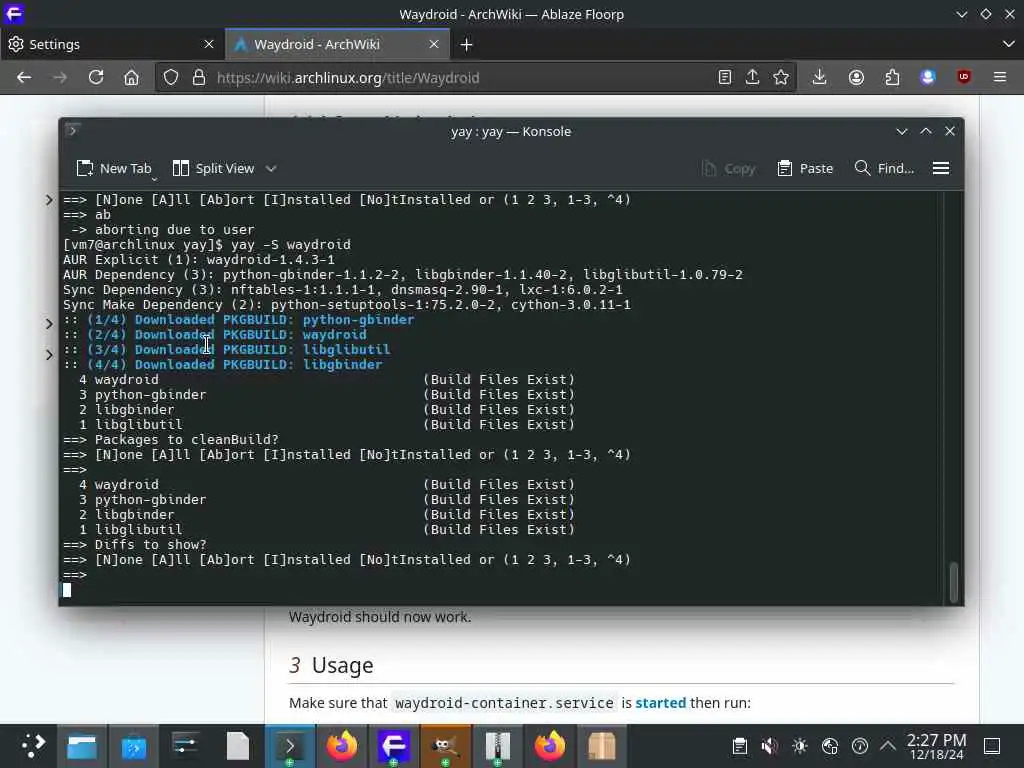Open Find in Konsole toolbar
The image size is (1024, 768).
coord(884,168)
